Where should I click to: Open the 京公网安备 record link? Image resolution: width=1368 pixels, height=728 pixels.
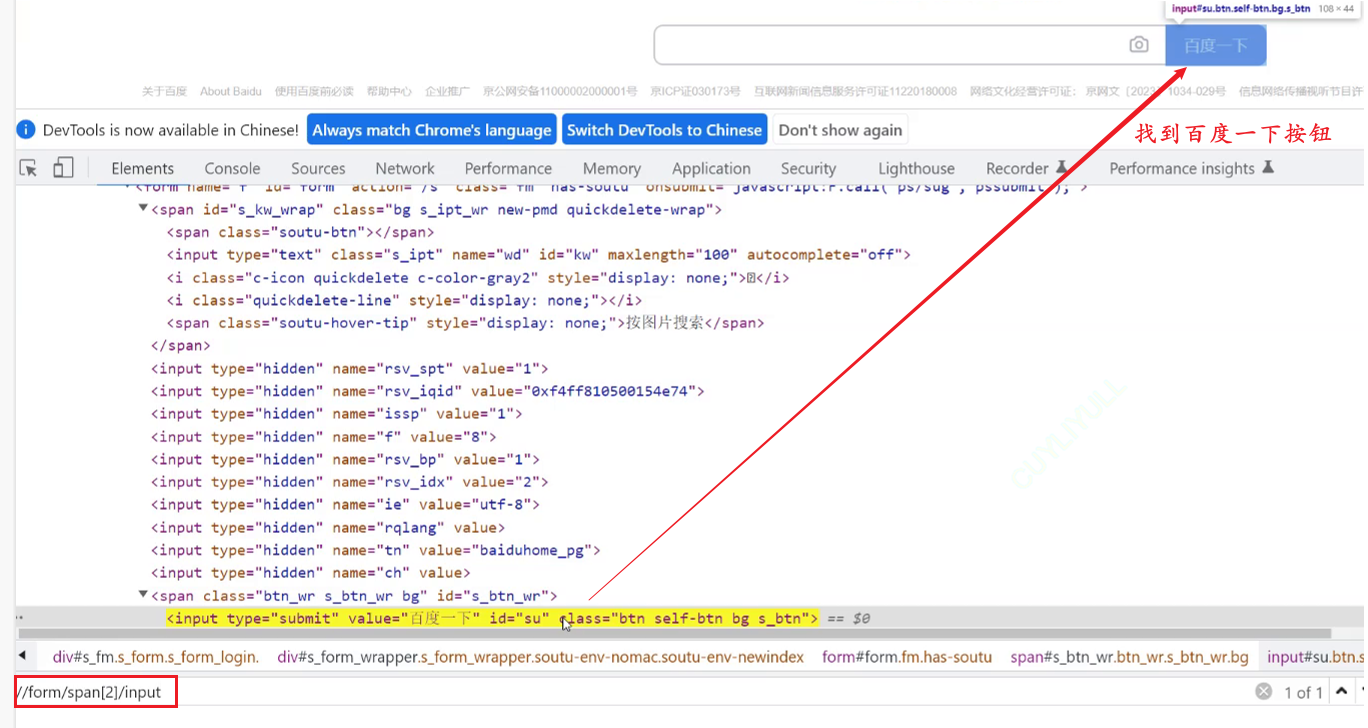[x=560, y=91]
